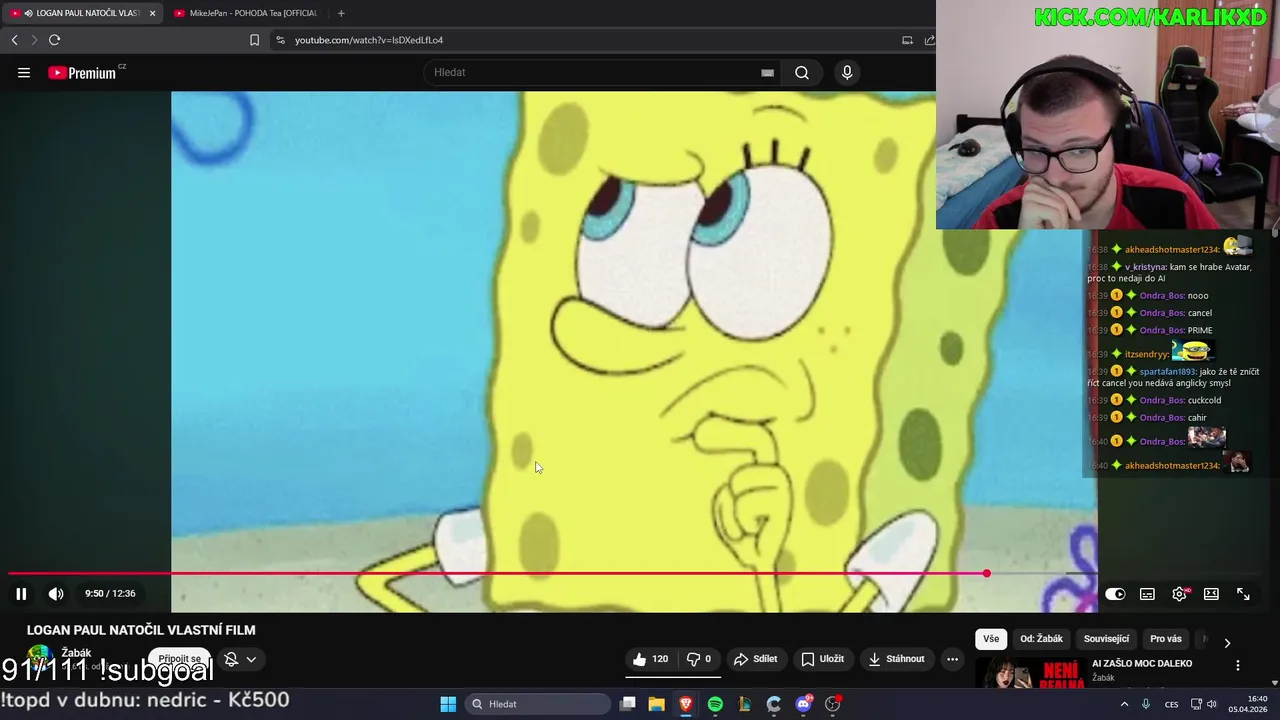
Task: Open File Explorer from the taskbar
Action: point(656,704)
